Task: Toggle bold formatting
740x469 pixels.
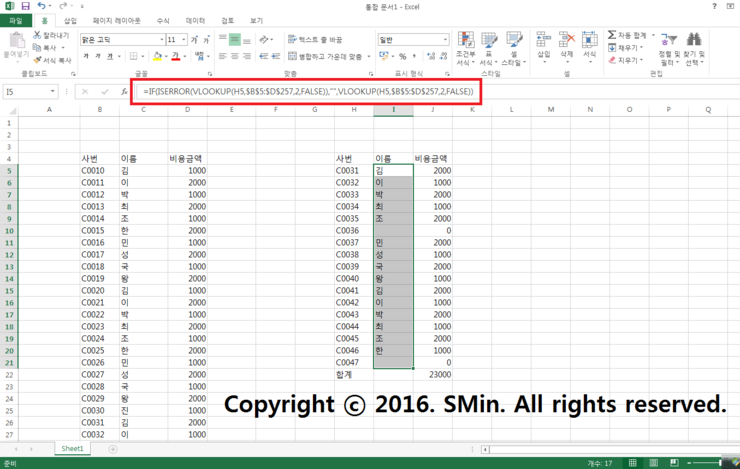Action: (86, 56)
